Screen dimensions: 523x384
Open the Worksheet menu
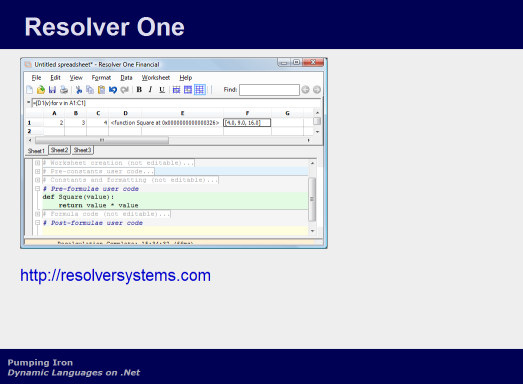(156, 78)
